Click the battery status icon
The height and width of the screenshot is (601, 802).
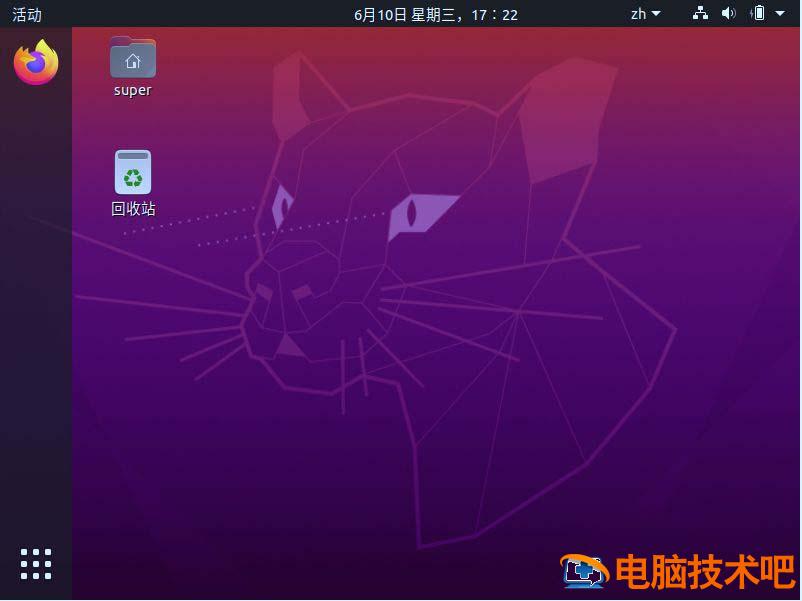[x=758, y=13]
